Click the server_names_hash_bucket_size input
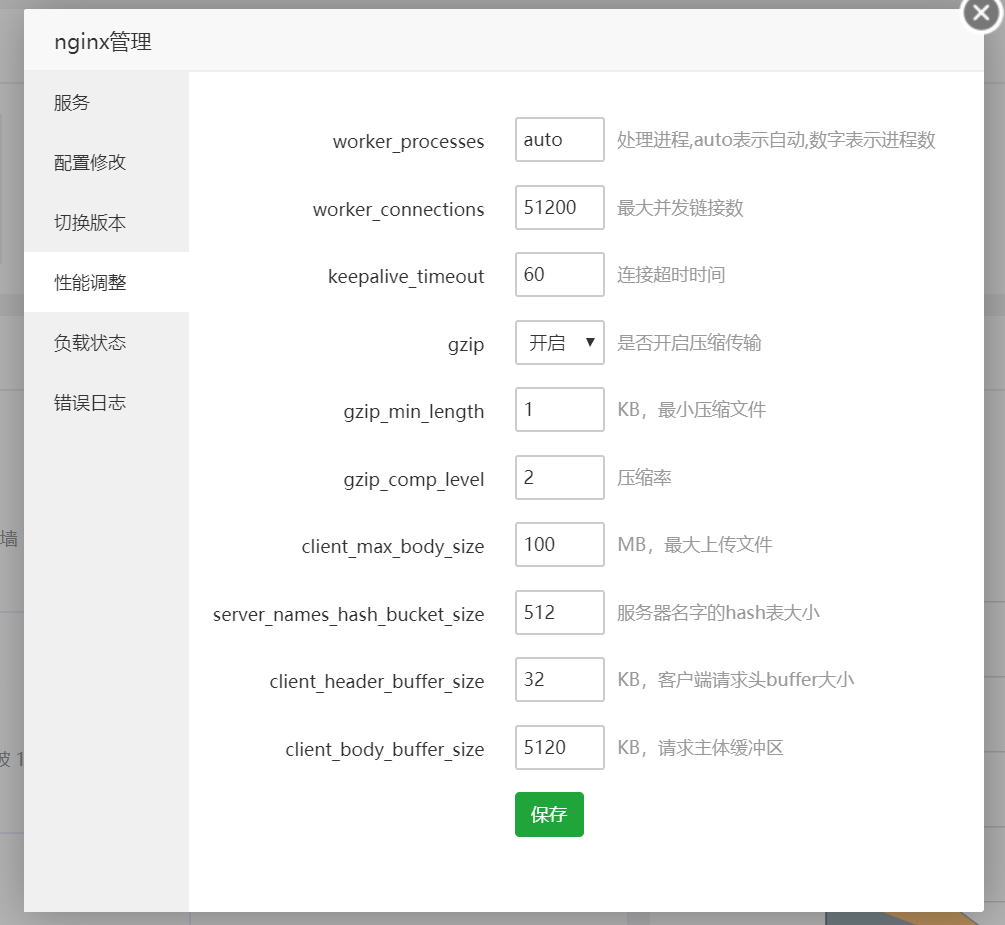 [560, 613]
